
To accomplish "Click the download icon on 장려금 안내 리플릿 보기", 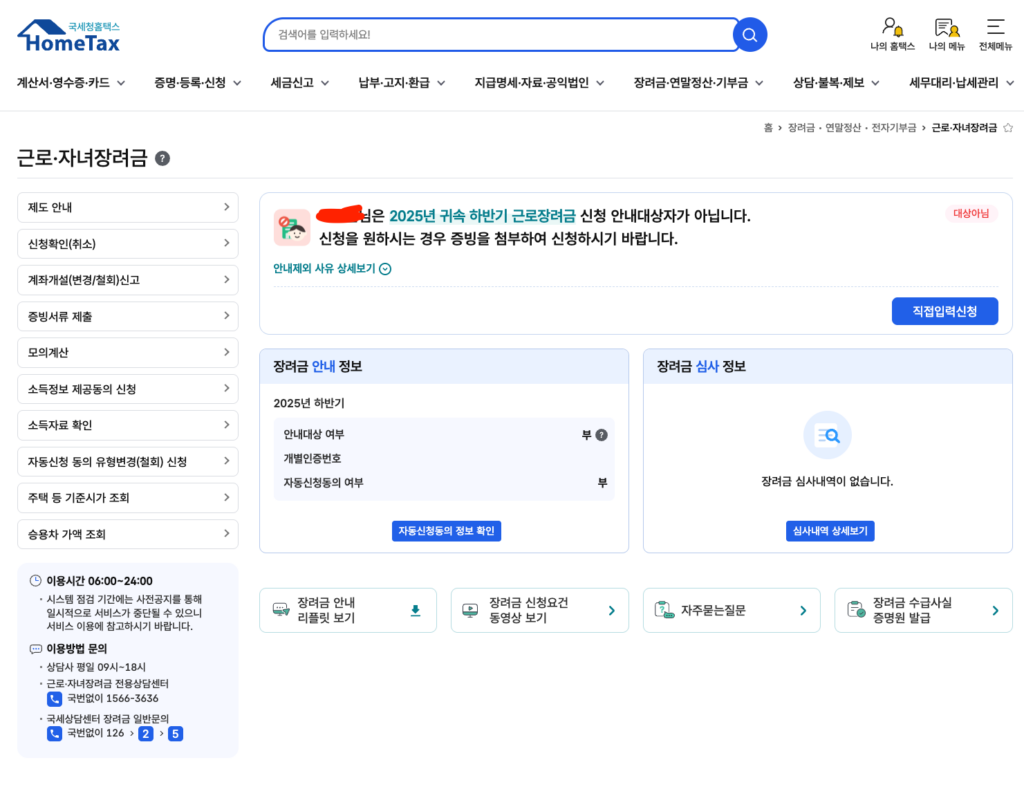I will (415, 609).
